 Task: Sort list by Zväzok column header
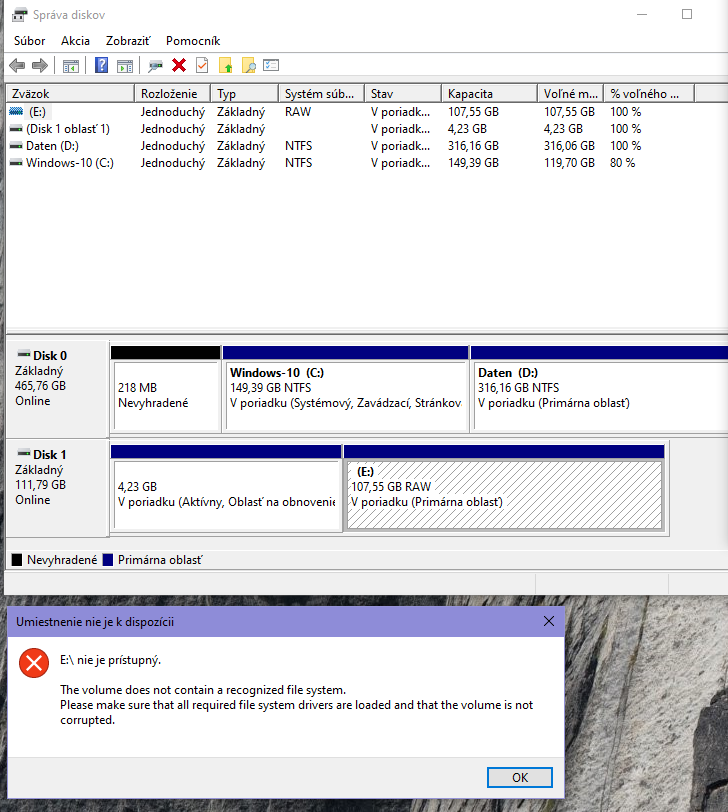pos(70,94)
